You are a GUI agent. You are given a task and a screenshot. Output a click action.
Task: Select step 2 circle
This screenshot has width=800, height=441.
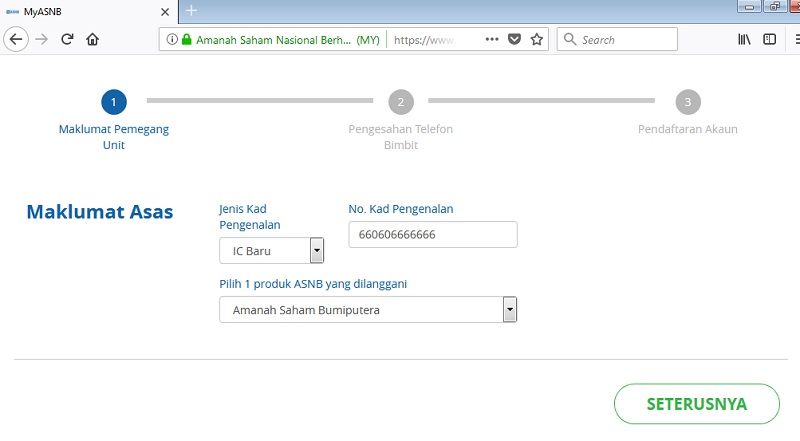(401, 102)
